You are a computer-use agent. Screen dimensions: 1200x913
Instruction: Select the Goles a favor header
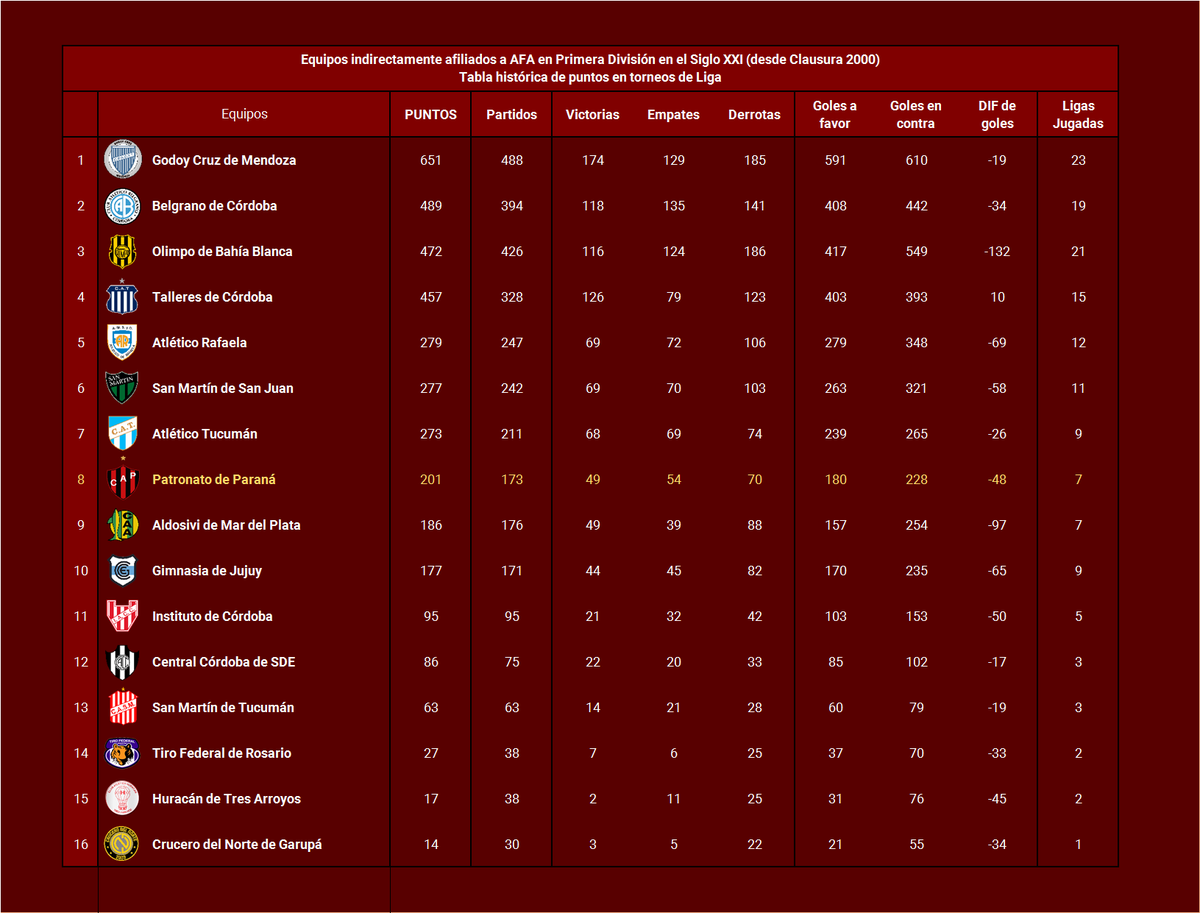click(x=835, y=114)
